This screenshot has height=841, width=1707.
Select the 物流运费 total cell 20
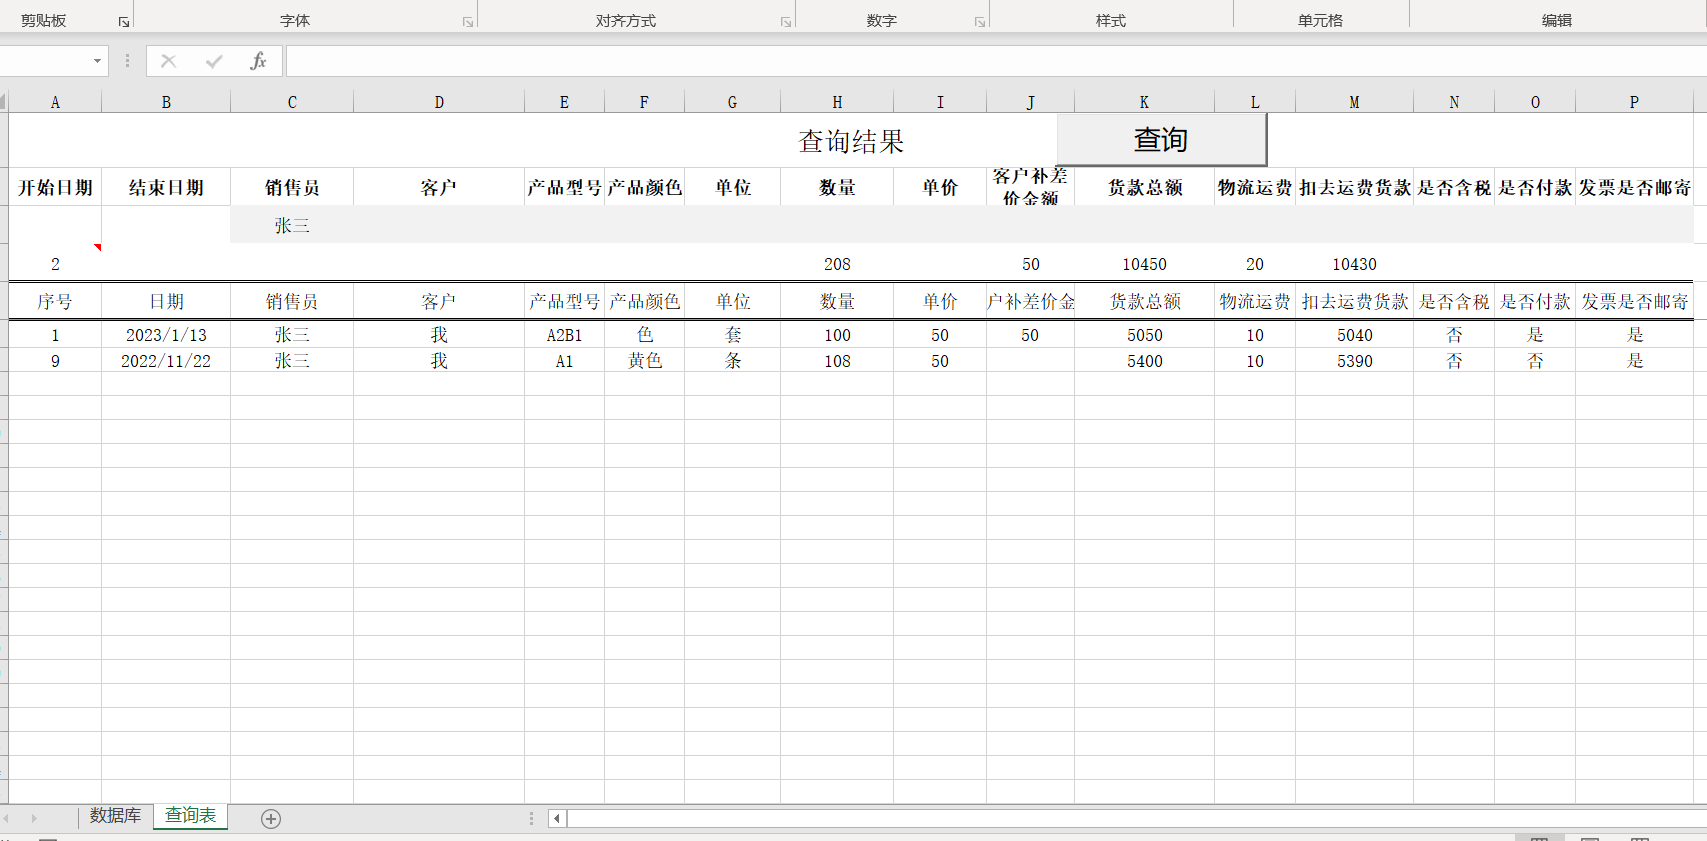click(1255, 264)
